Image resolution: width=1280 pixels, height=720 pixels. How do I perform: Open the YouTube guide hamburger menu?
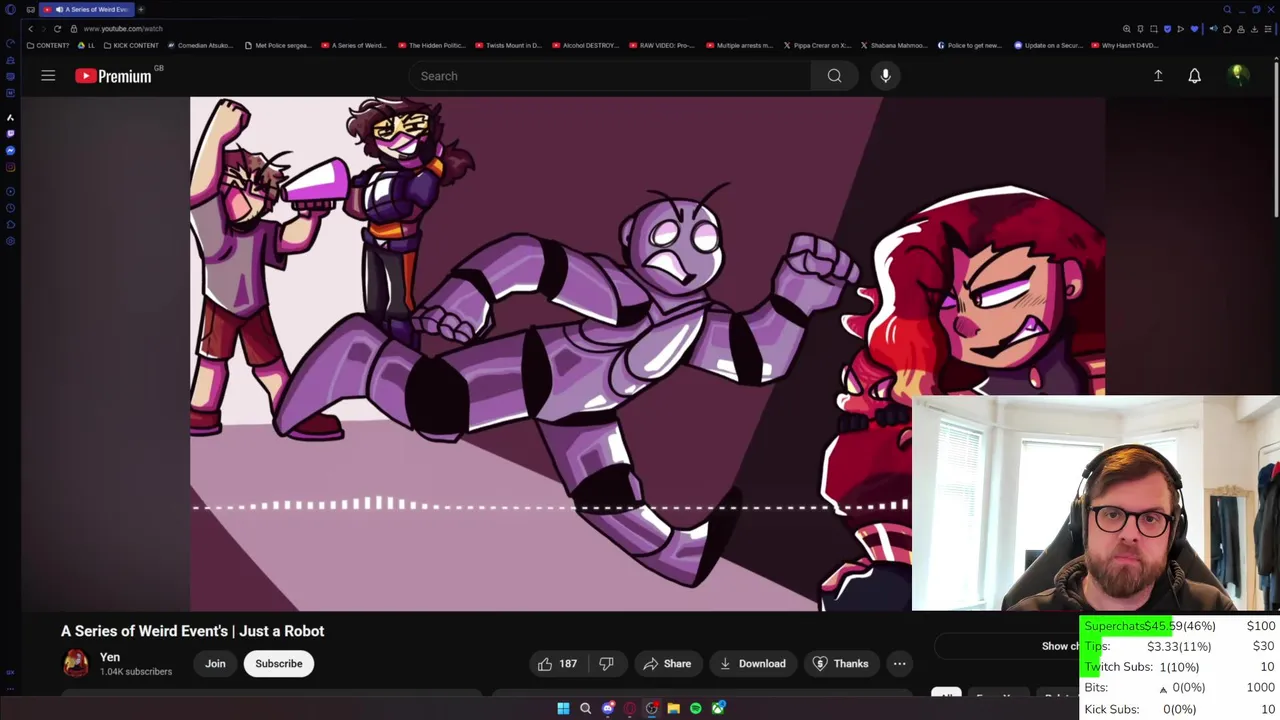[48, 76]
